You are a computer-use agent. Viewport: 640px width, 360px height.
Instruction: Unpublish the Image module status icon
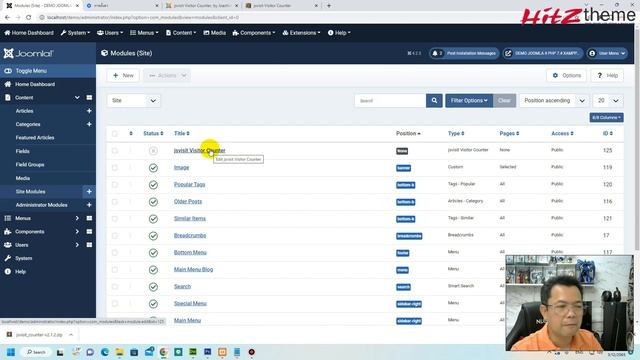pos(153,168)
